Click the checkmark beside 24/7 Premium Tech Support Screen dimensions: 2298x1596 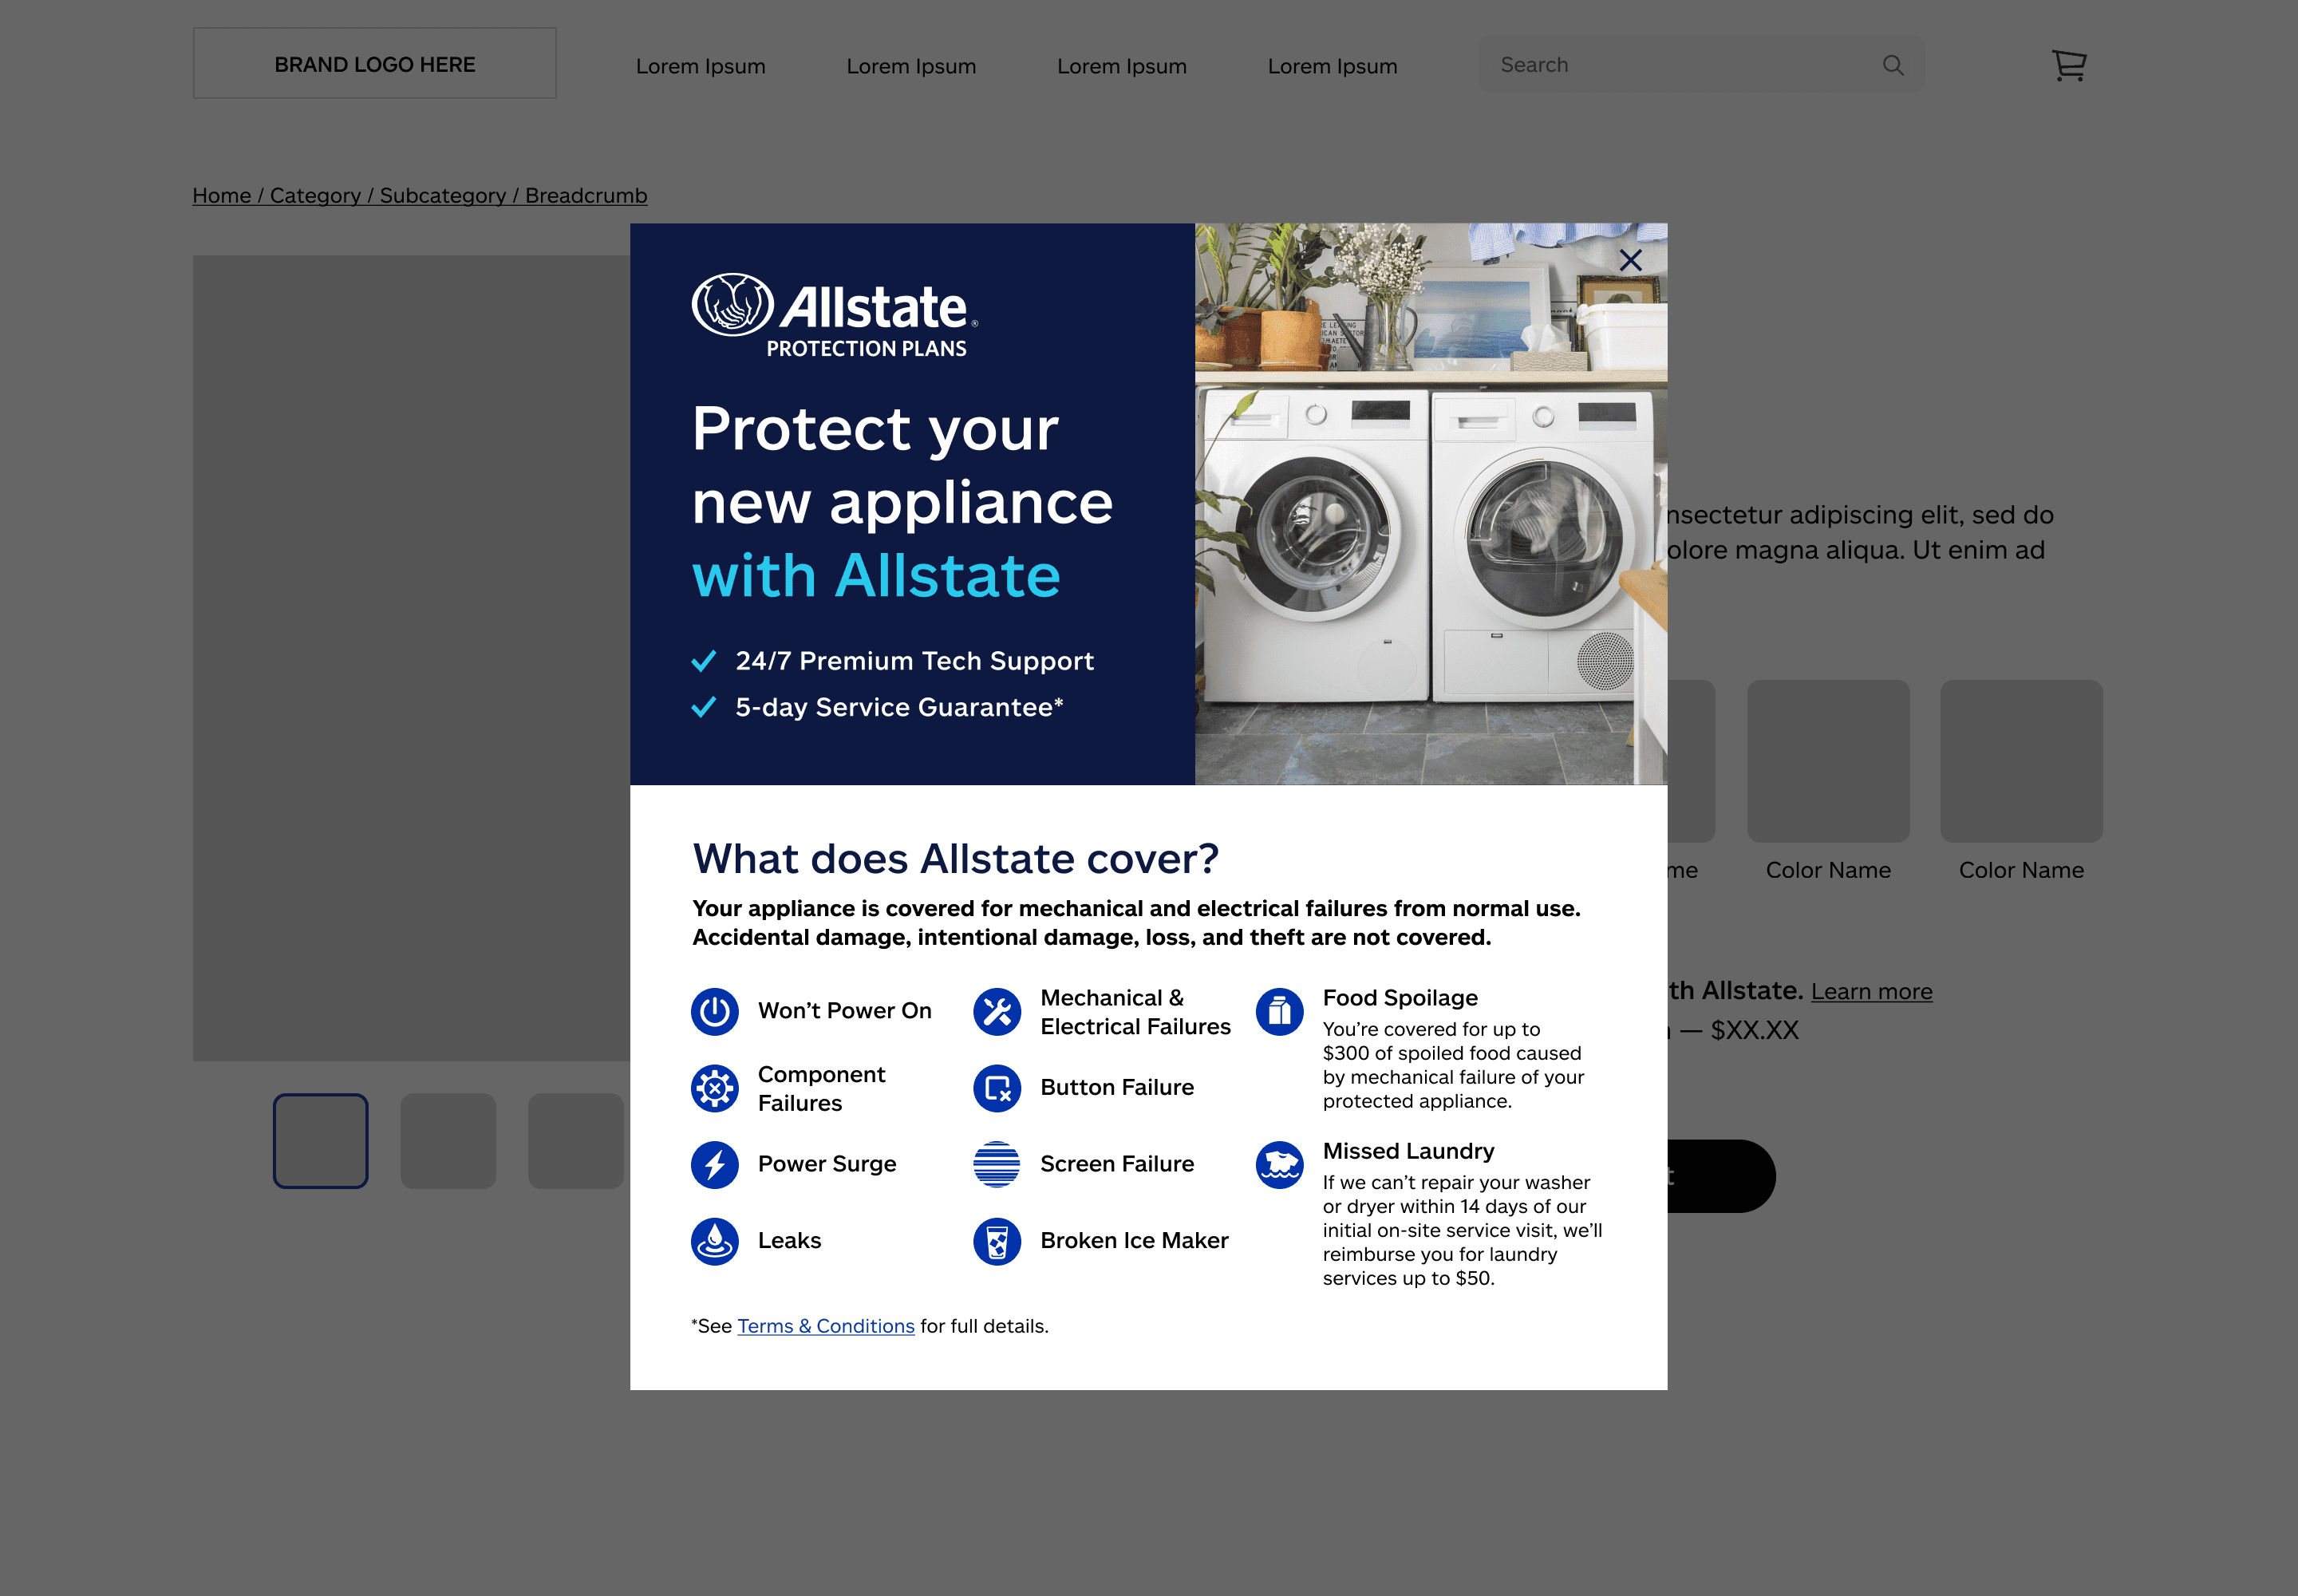(704, 661)
